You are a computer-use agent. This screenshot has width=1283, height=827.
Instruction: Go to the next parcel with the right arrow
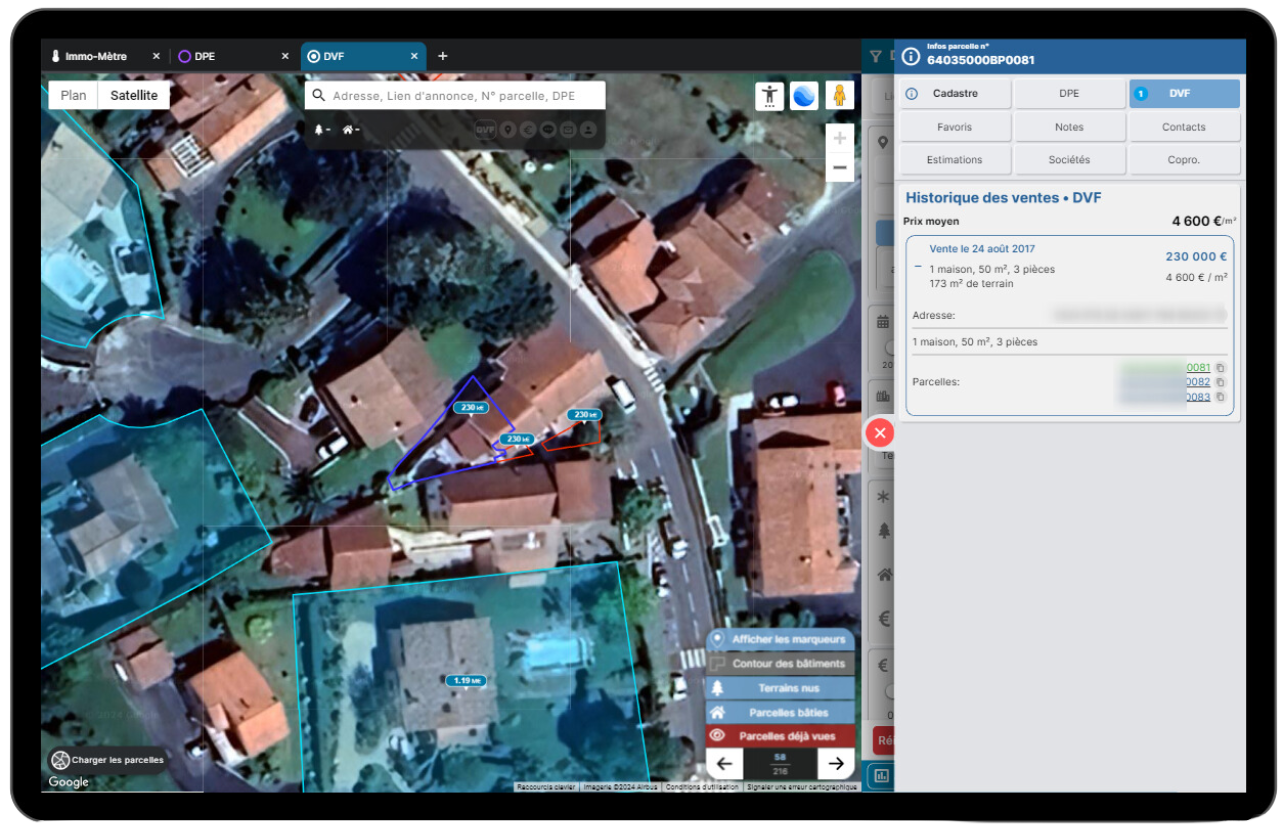coord(836,765)
